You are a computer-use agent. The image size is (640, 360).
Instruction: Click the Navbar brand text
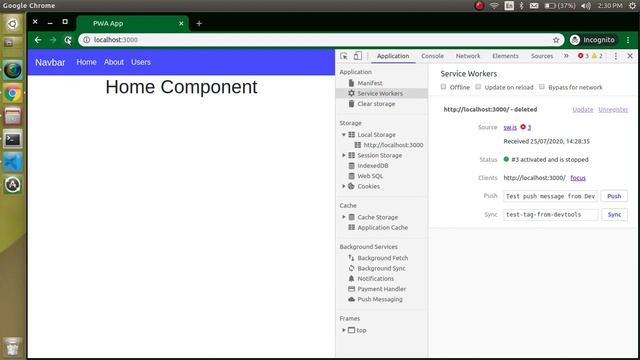coord(50,62)
